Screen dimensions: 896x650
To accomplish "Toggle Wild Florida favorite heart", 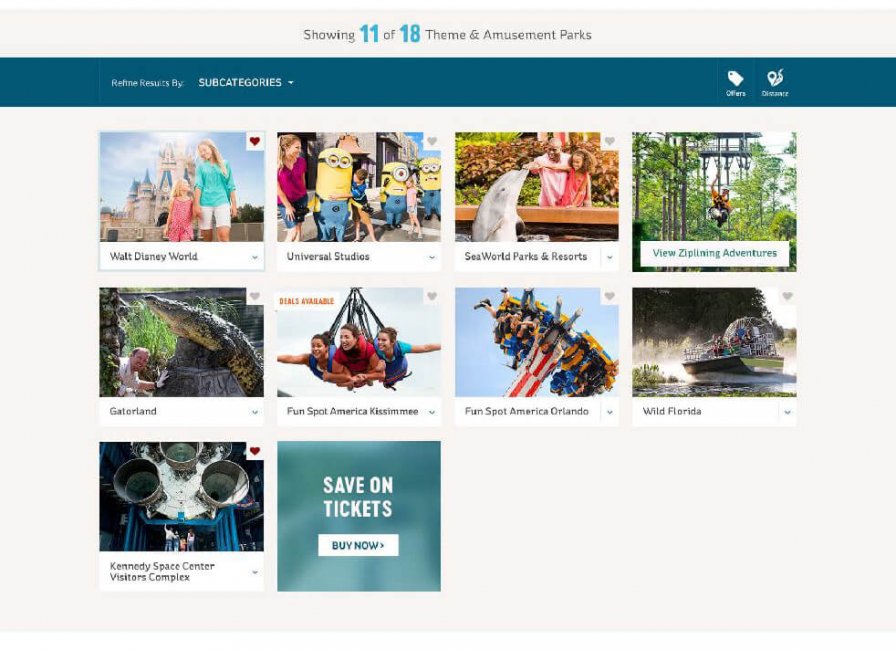I will [787, 296].
